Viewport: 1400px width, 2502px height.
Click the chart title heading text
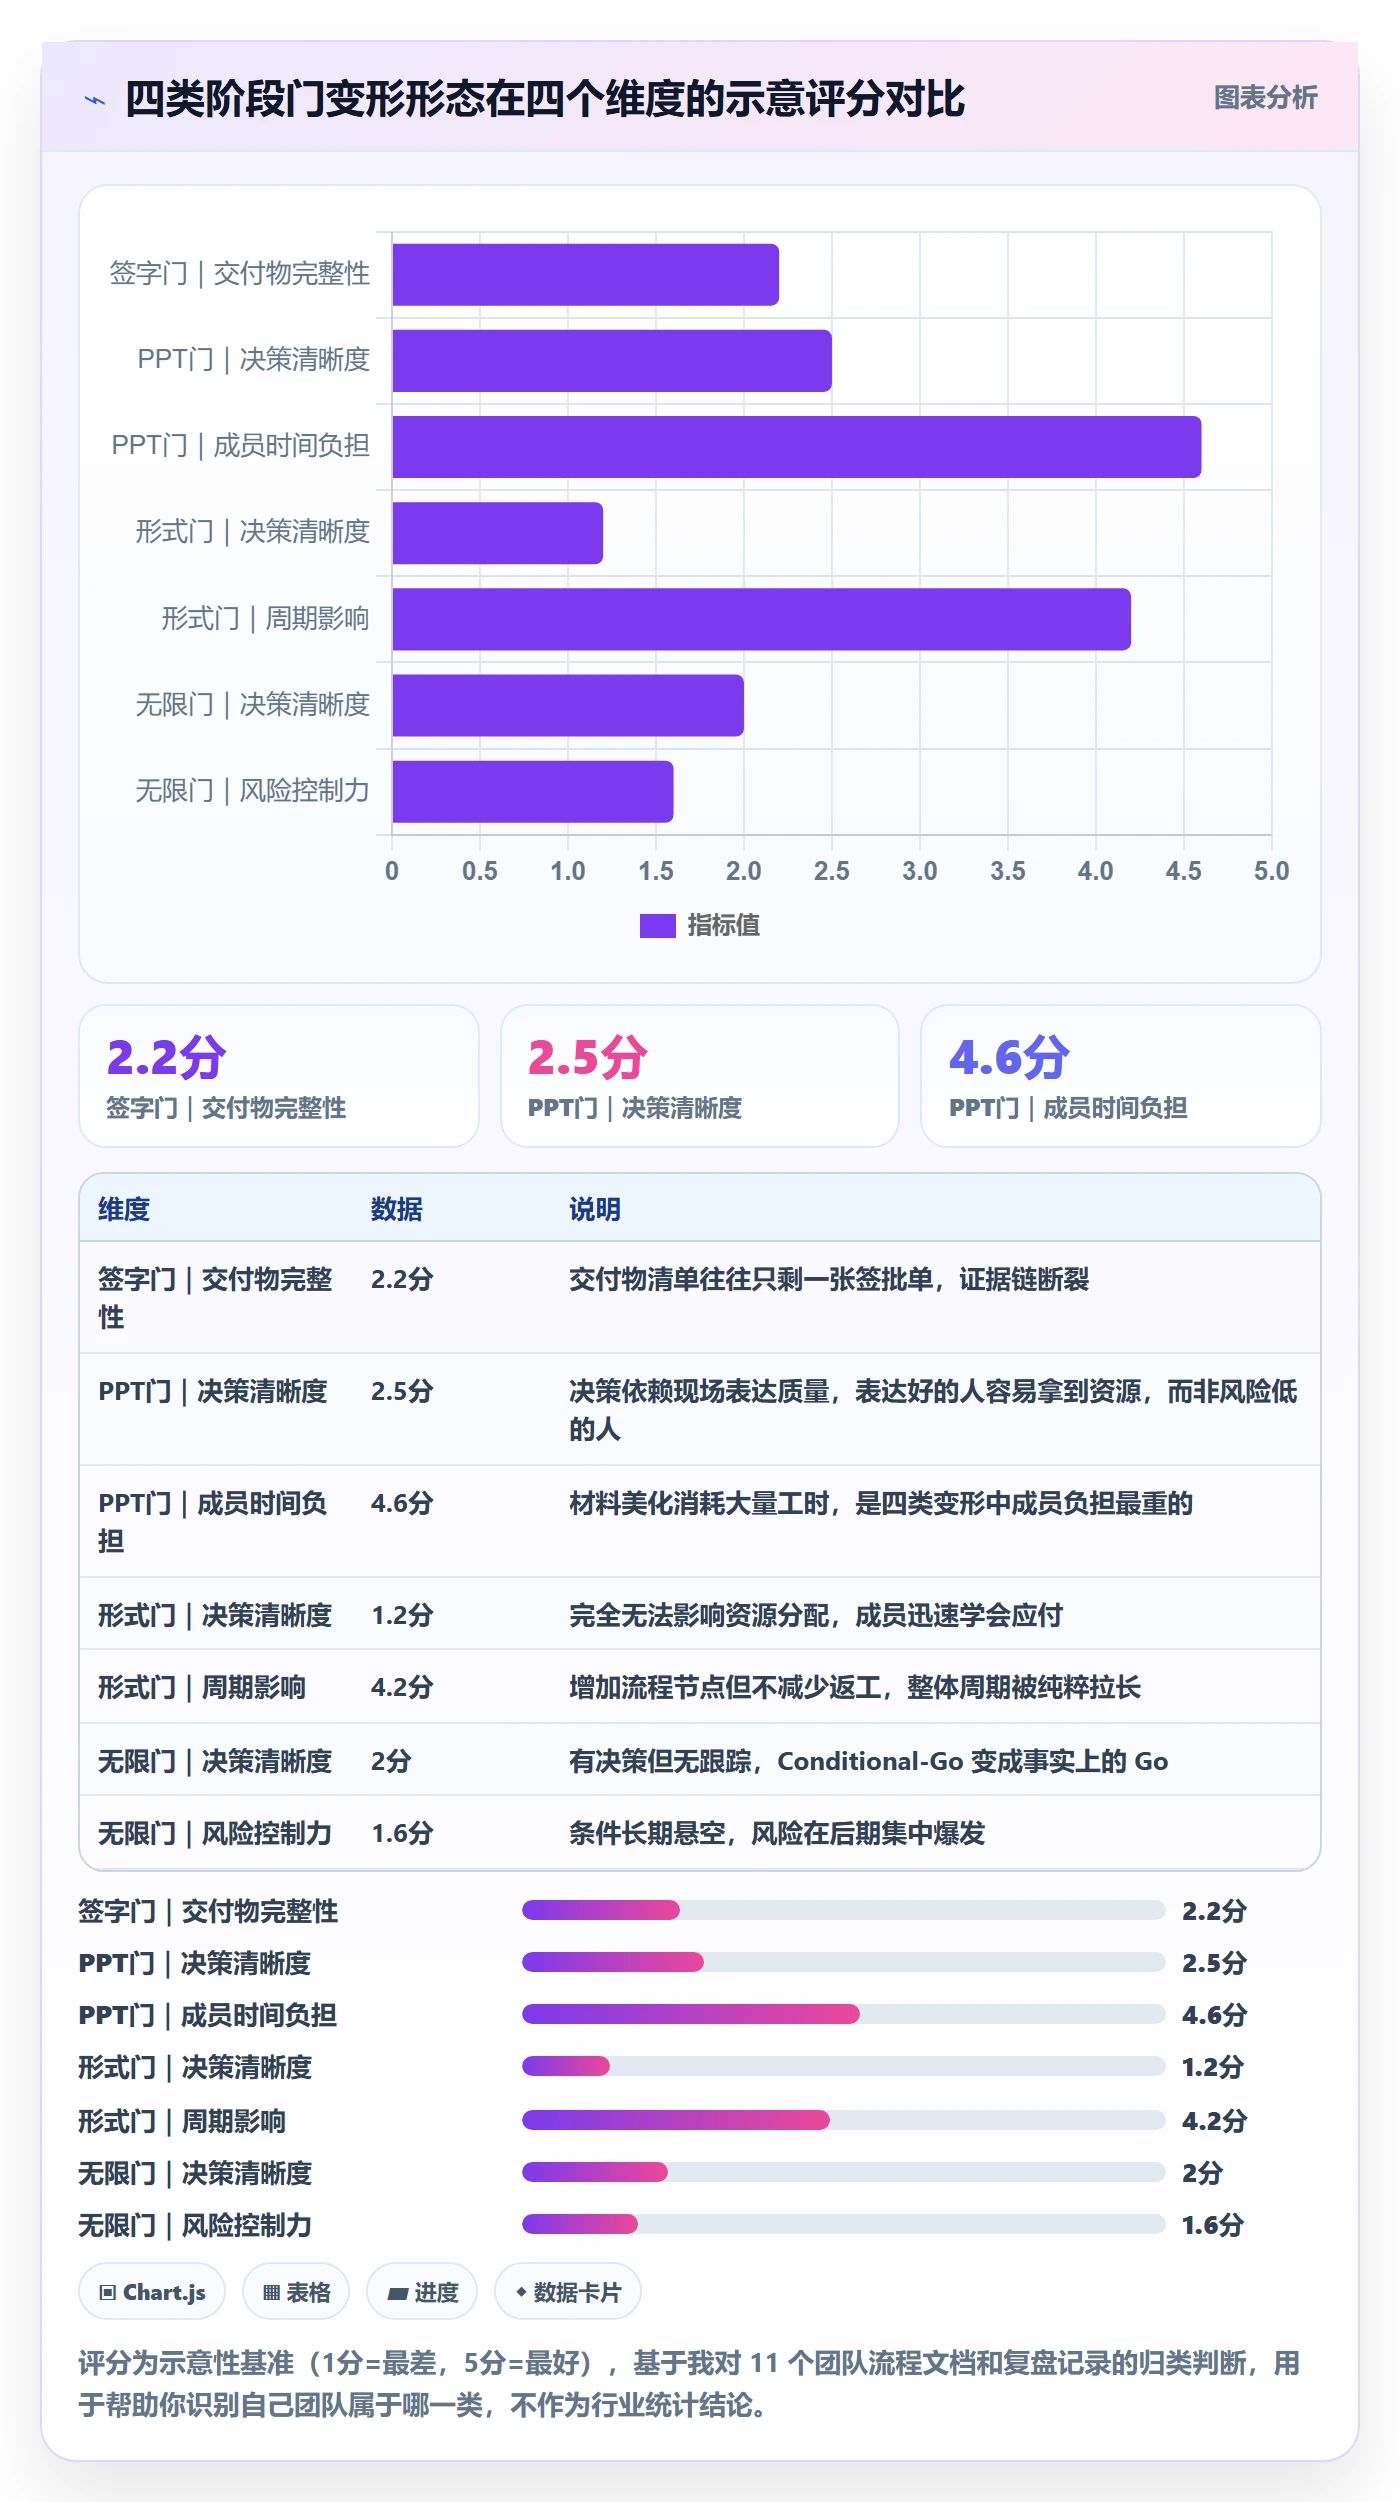(545, 99)
